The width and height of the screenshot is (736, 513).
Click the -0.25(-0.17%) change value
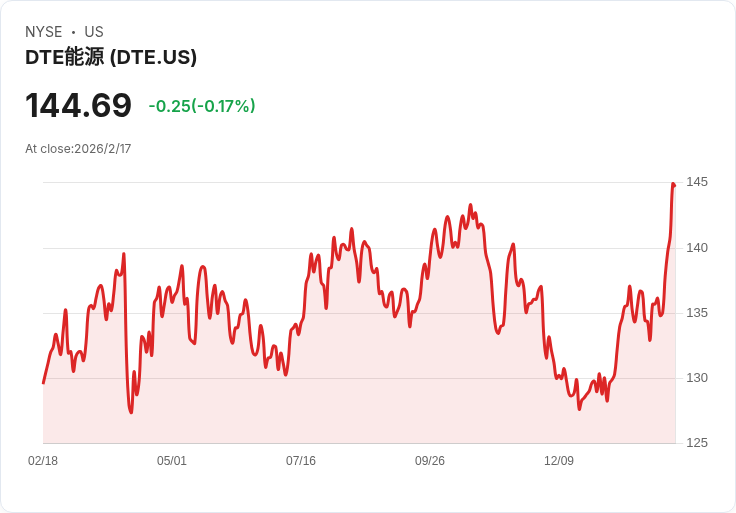[202, 106]
